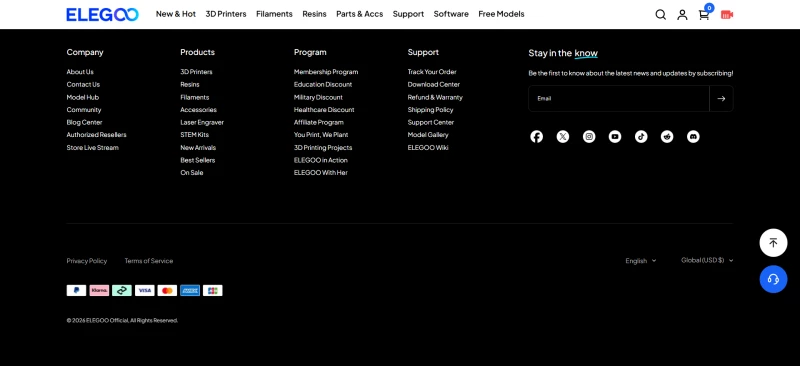Image resolution: width=800 pixels, height=366 pixels.
Task: Visit the X (Twitter) social icon
Action: pos(563,136)
